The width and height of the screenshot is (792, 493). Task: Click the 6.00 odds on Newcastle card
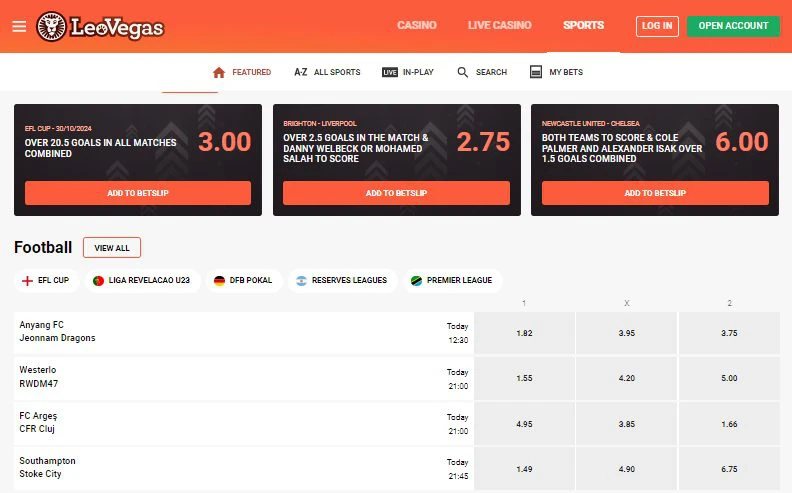tap(742, 142)
